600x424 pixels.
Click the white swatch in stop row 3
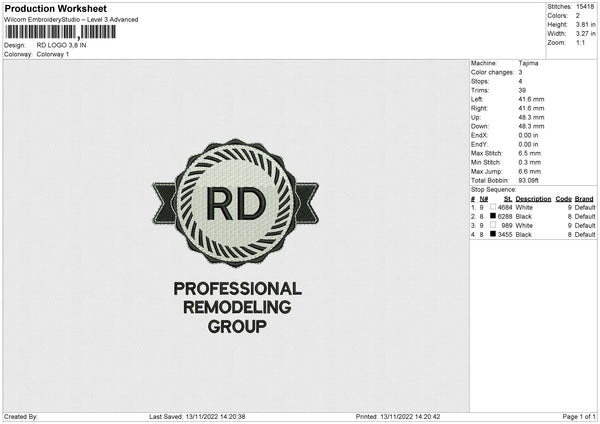[493, 225]
